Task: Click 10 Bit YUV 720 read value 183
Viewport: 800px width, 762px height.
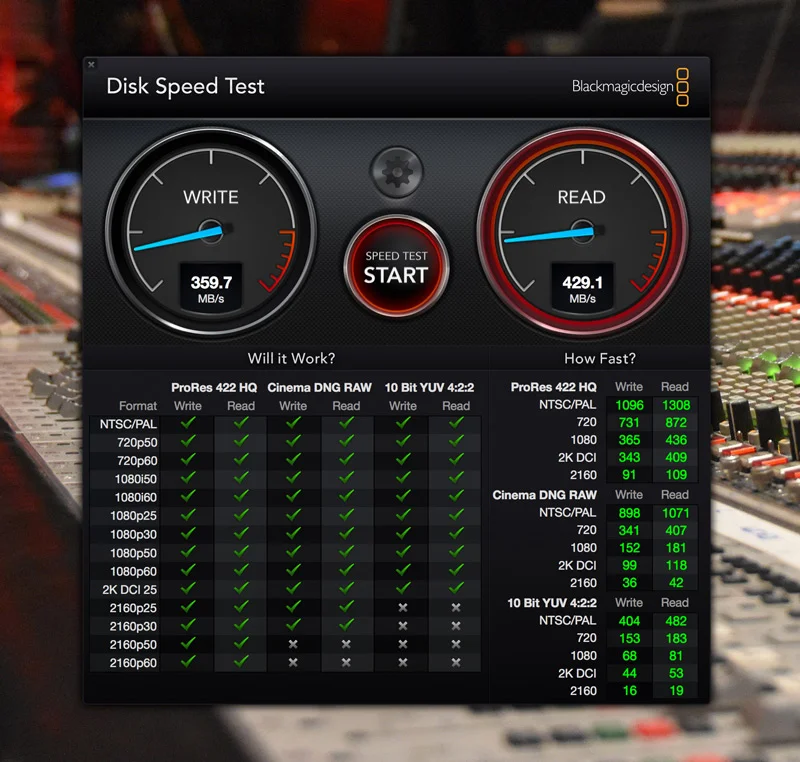Action: 676,638
